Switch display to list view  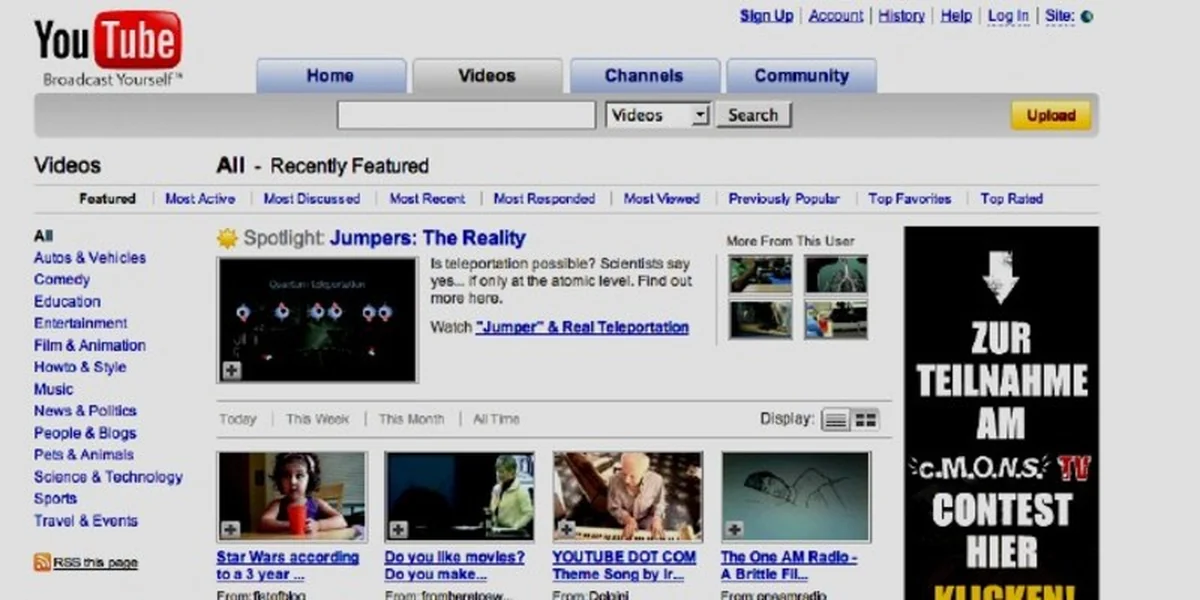click(835, 420)
